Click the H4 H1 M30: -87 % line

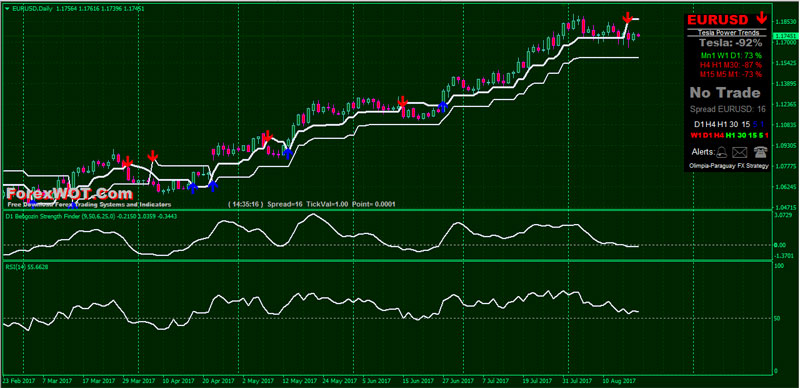[x=731, y=65]
